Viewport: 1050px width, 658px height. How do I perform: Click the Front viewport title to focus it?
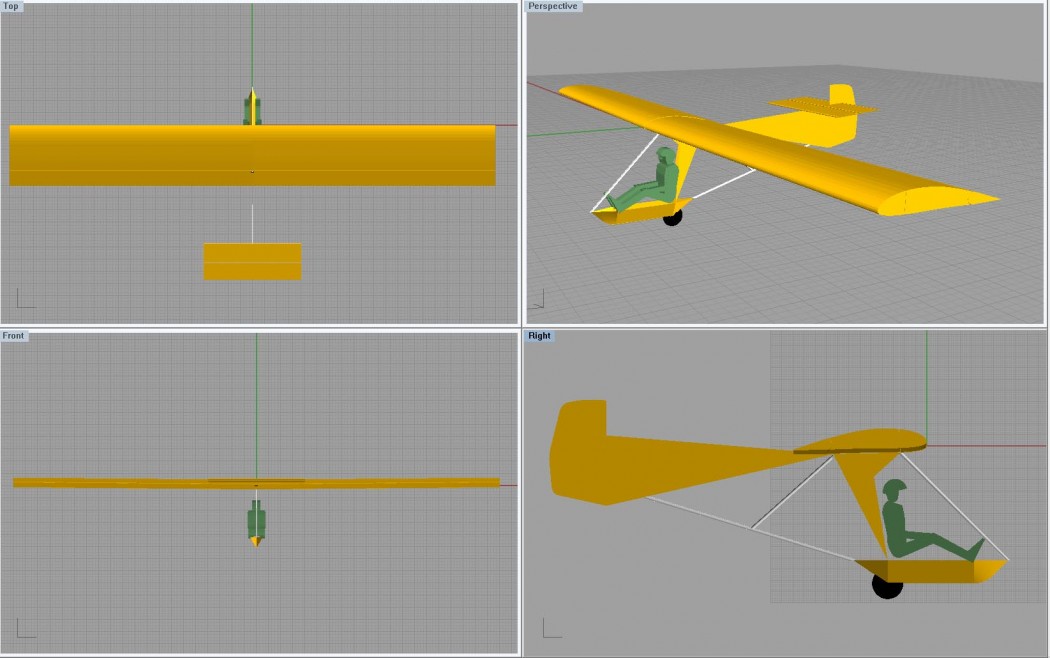coord(13,336)
